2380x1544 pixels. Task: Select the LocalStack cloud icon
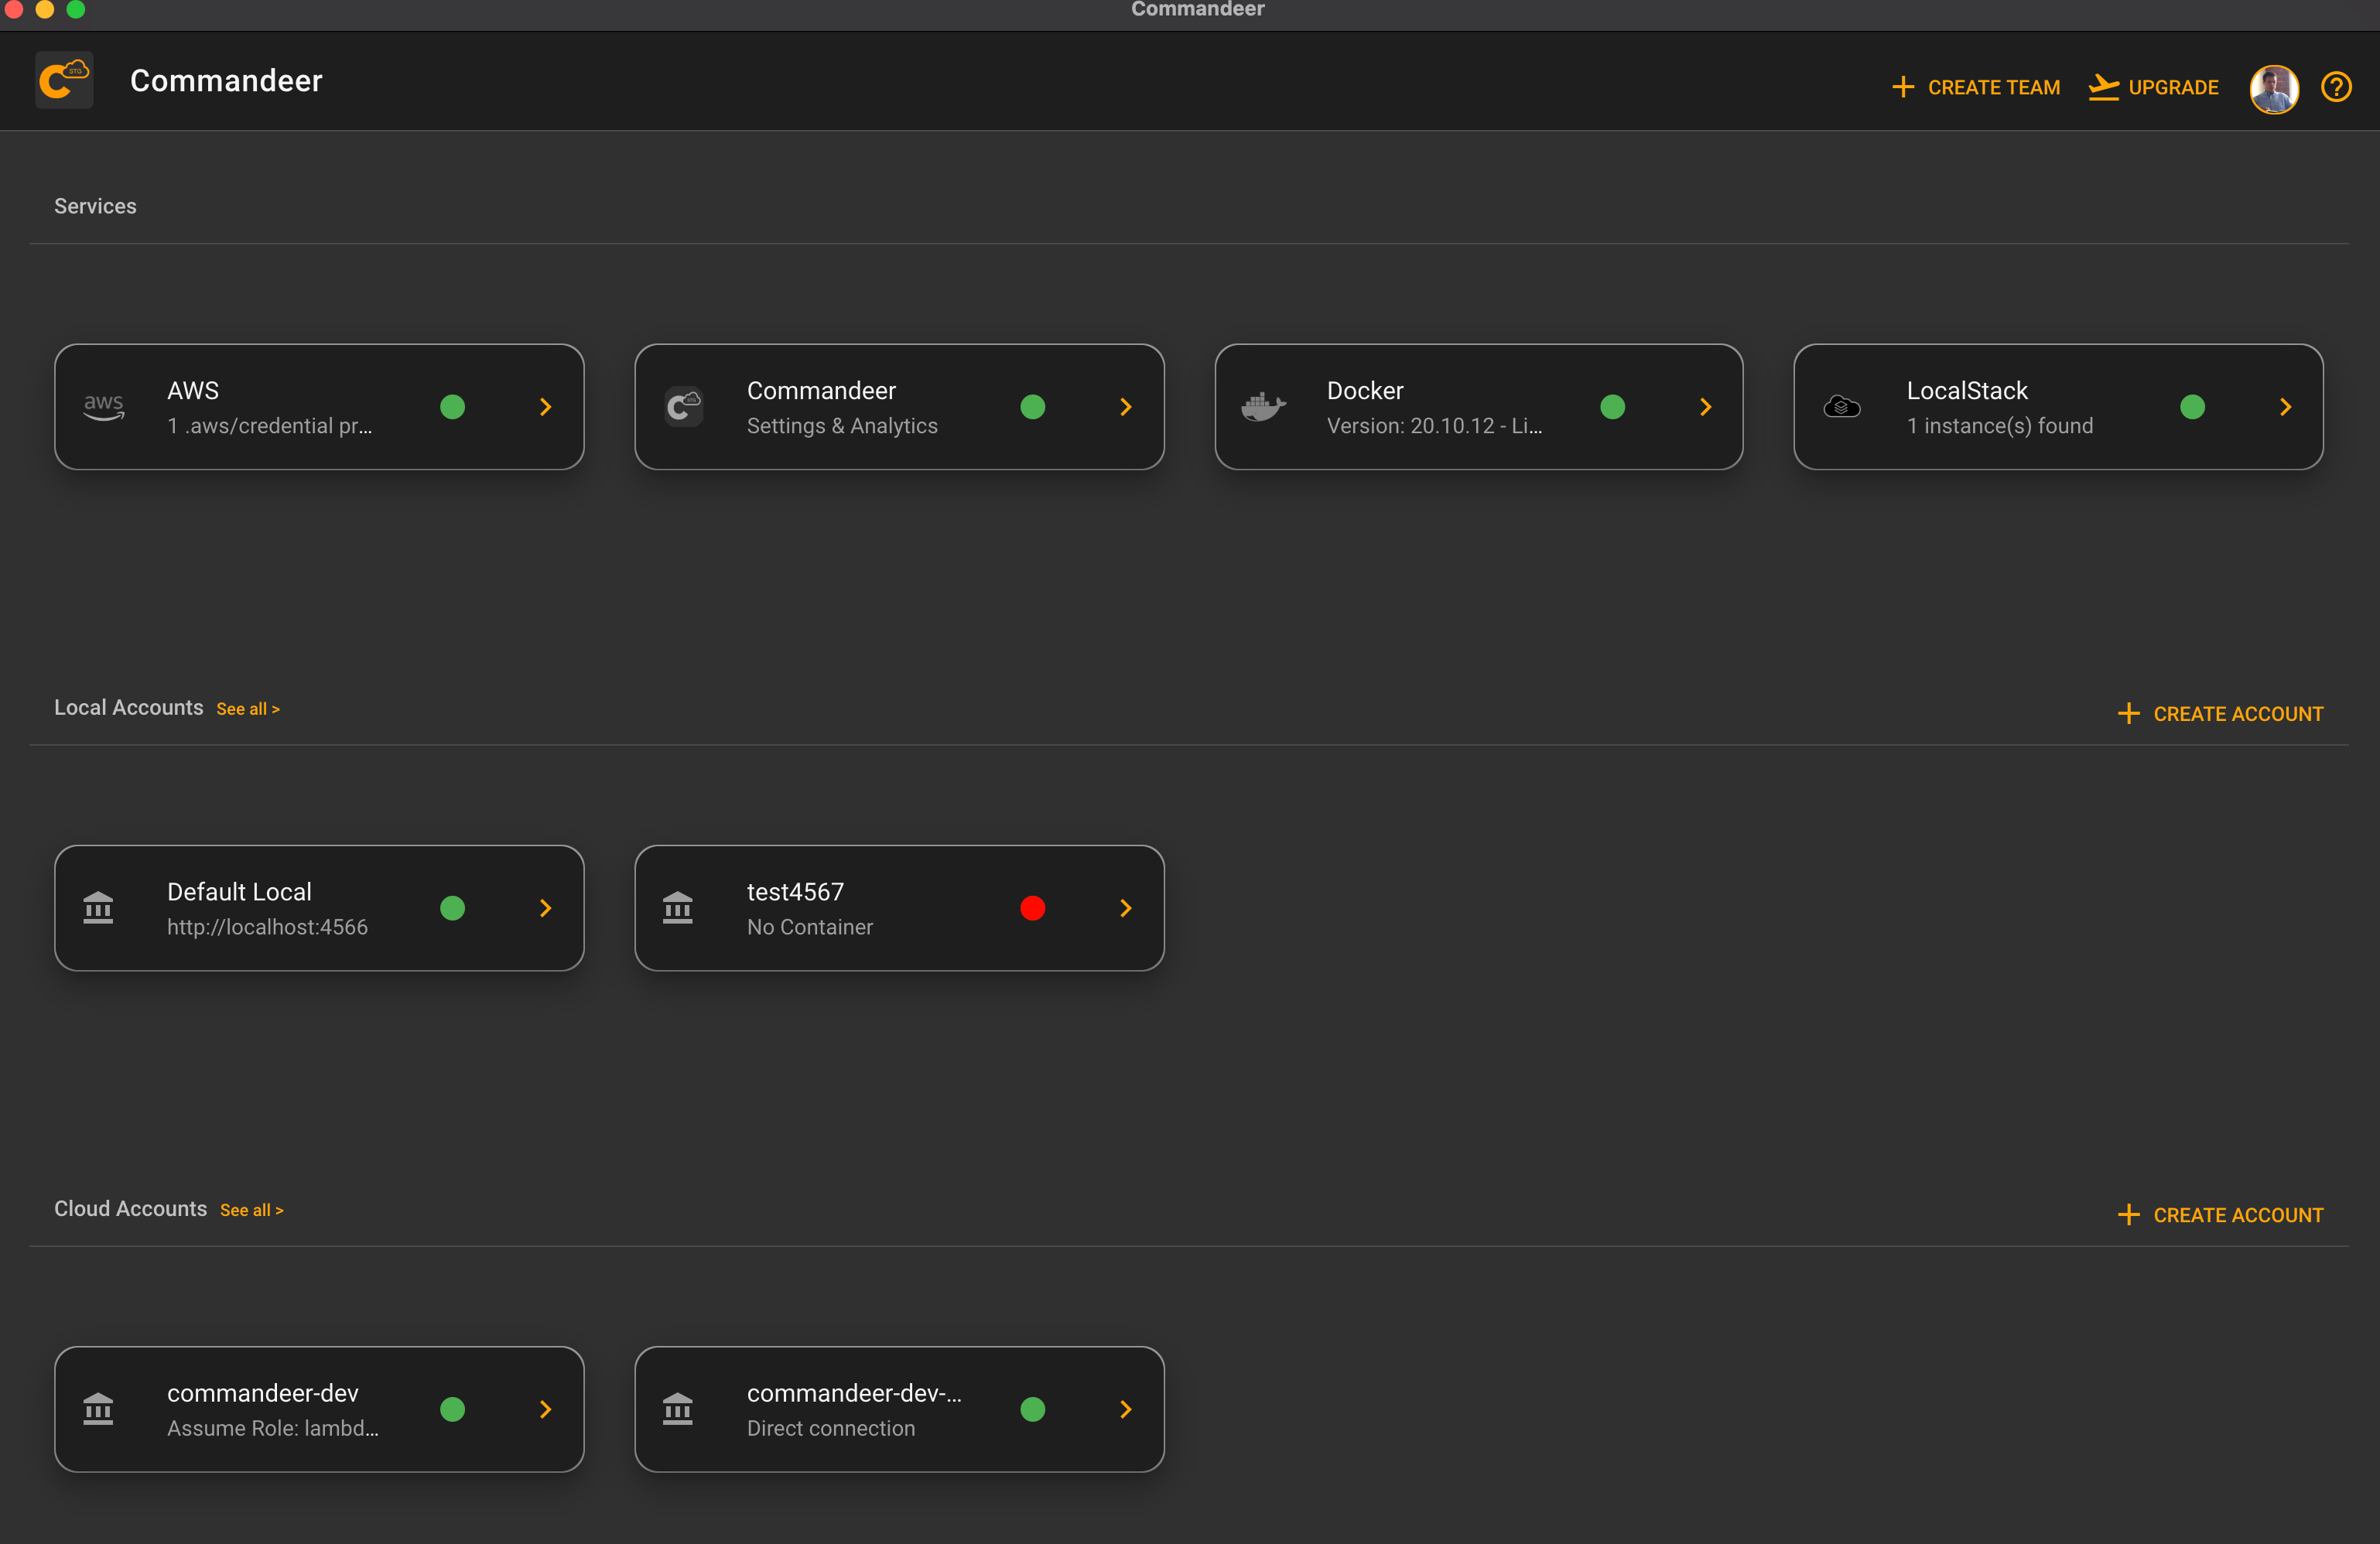tap(1845, 406)
